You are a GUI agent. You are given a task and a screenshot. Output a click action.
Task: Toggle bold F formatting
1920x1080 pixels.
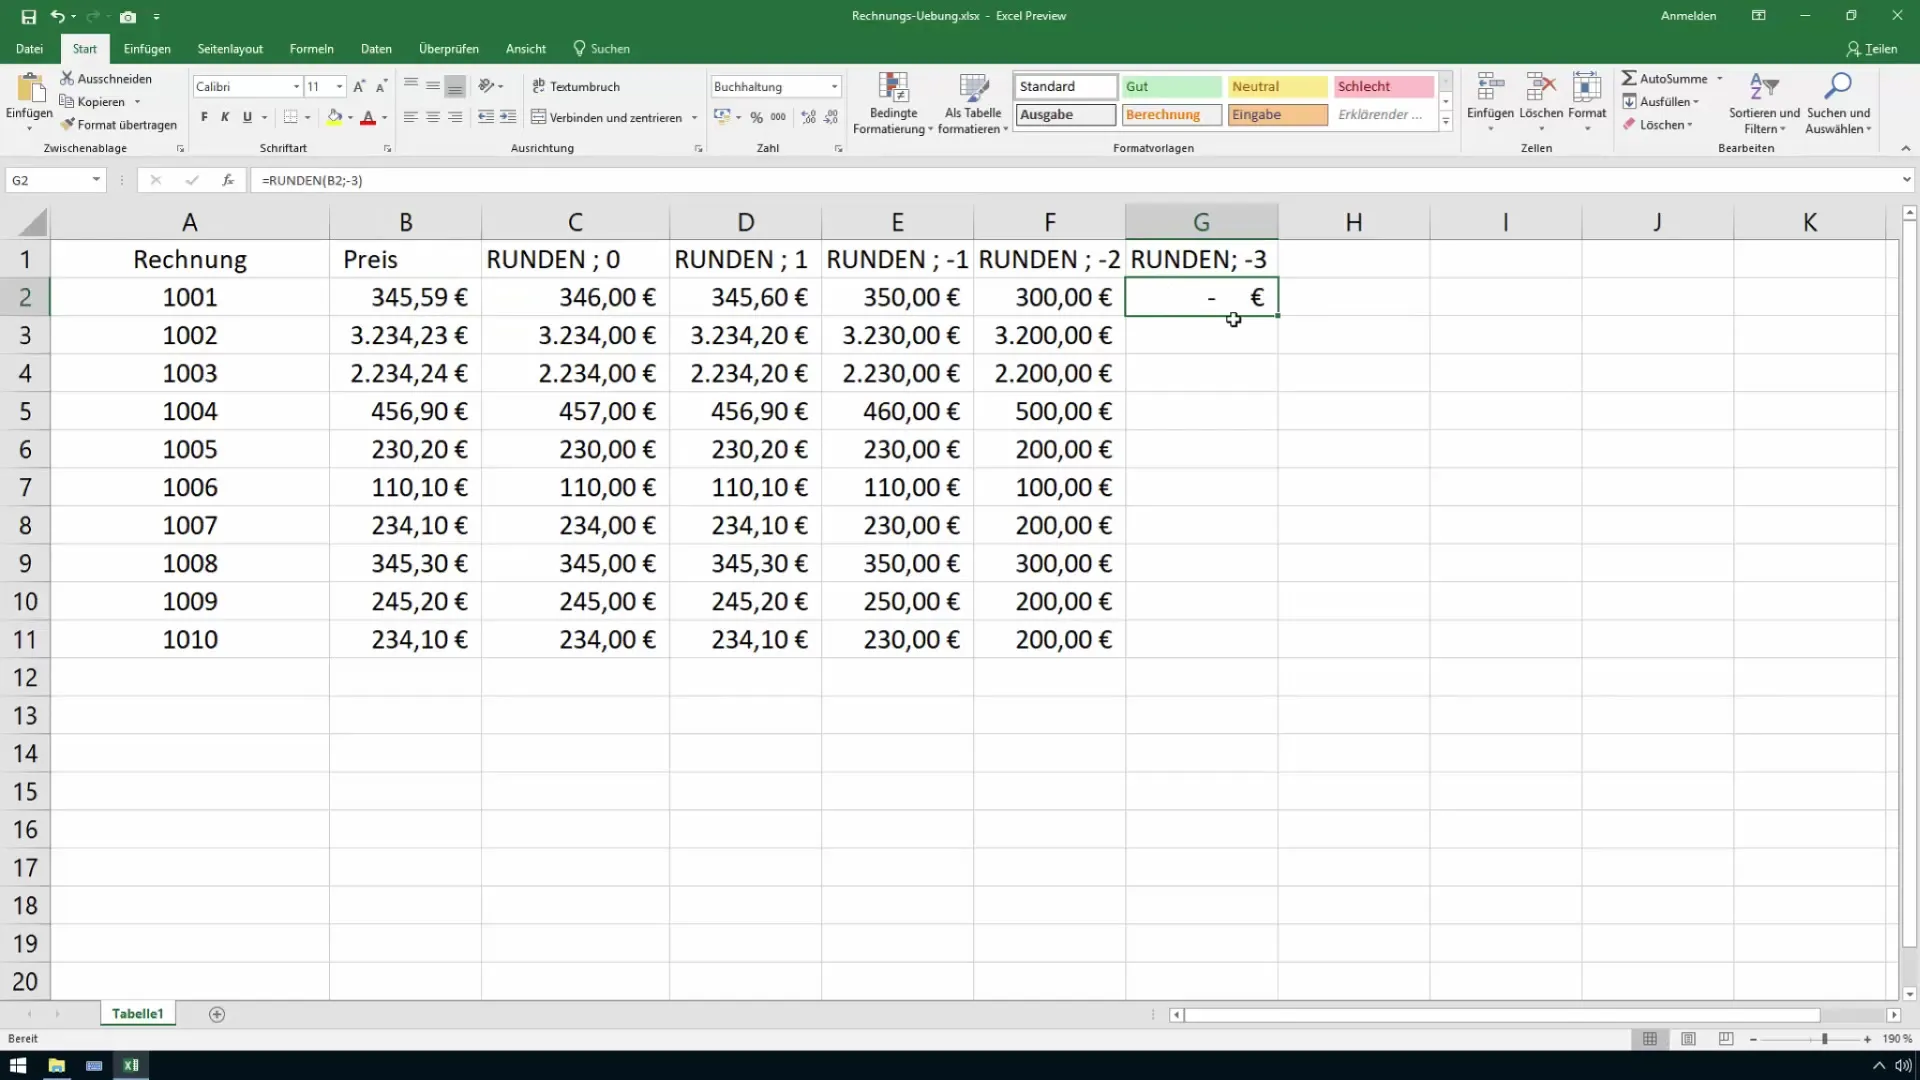(204, 117)
